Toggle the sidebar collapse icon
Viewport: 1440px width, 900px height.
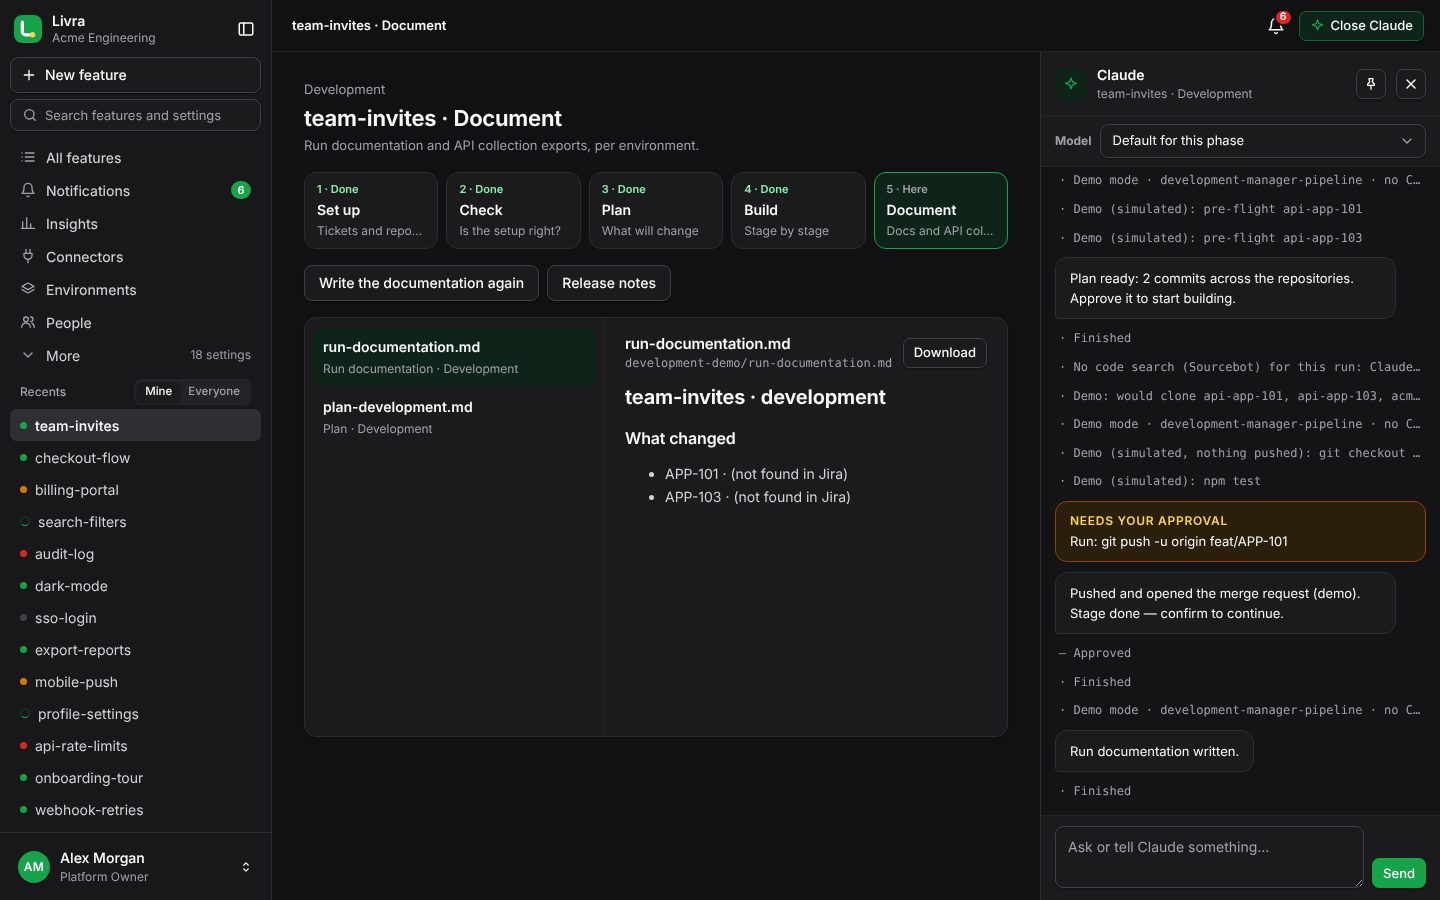pos(246,29)
